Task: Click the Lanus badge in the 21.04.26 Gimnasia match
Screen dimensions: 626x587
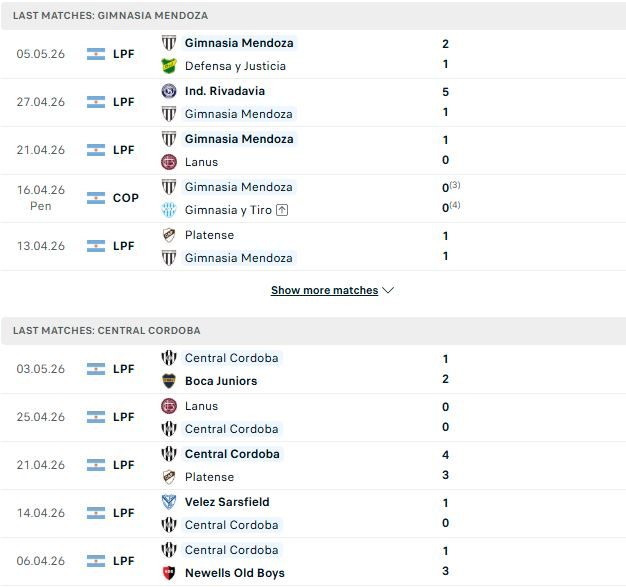Action: coord(169,162)
